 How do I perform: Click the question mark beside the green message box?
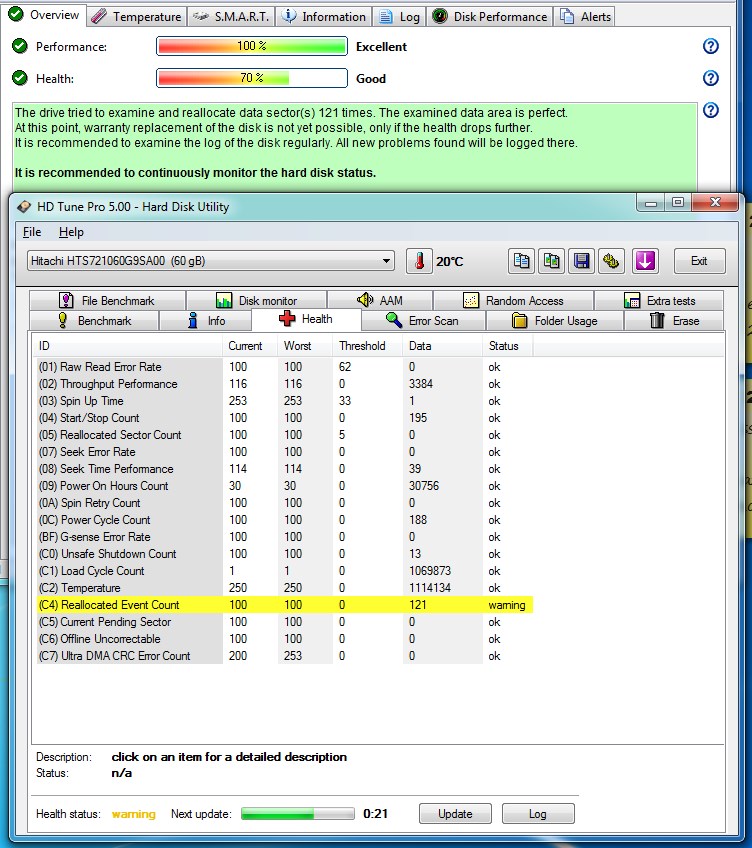(710, 110)
